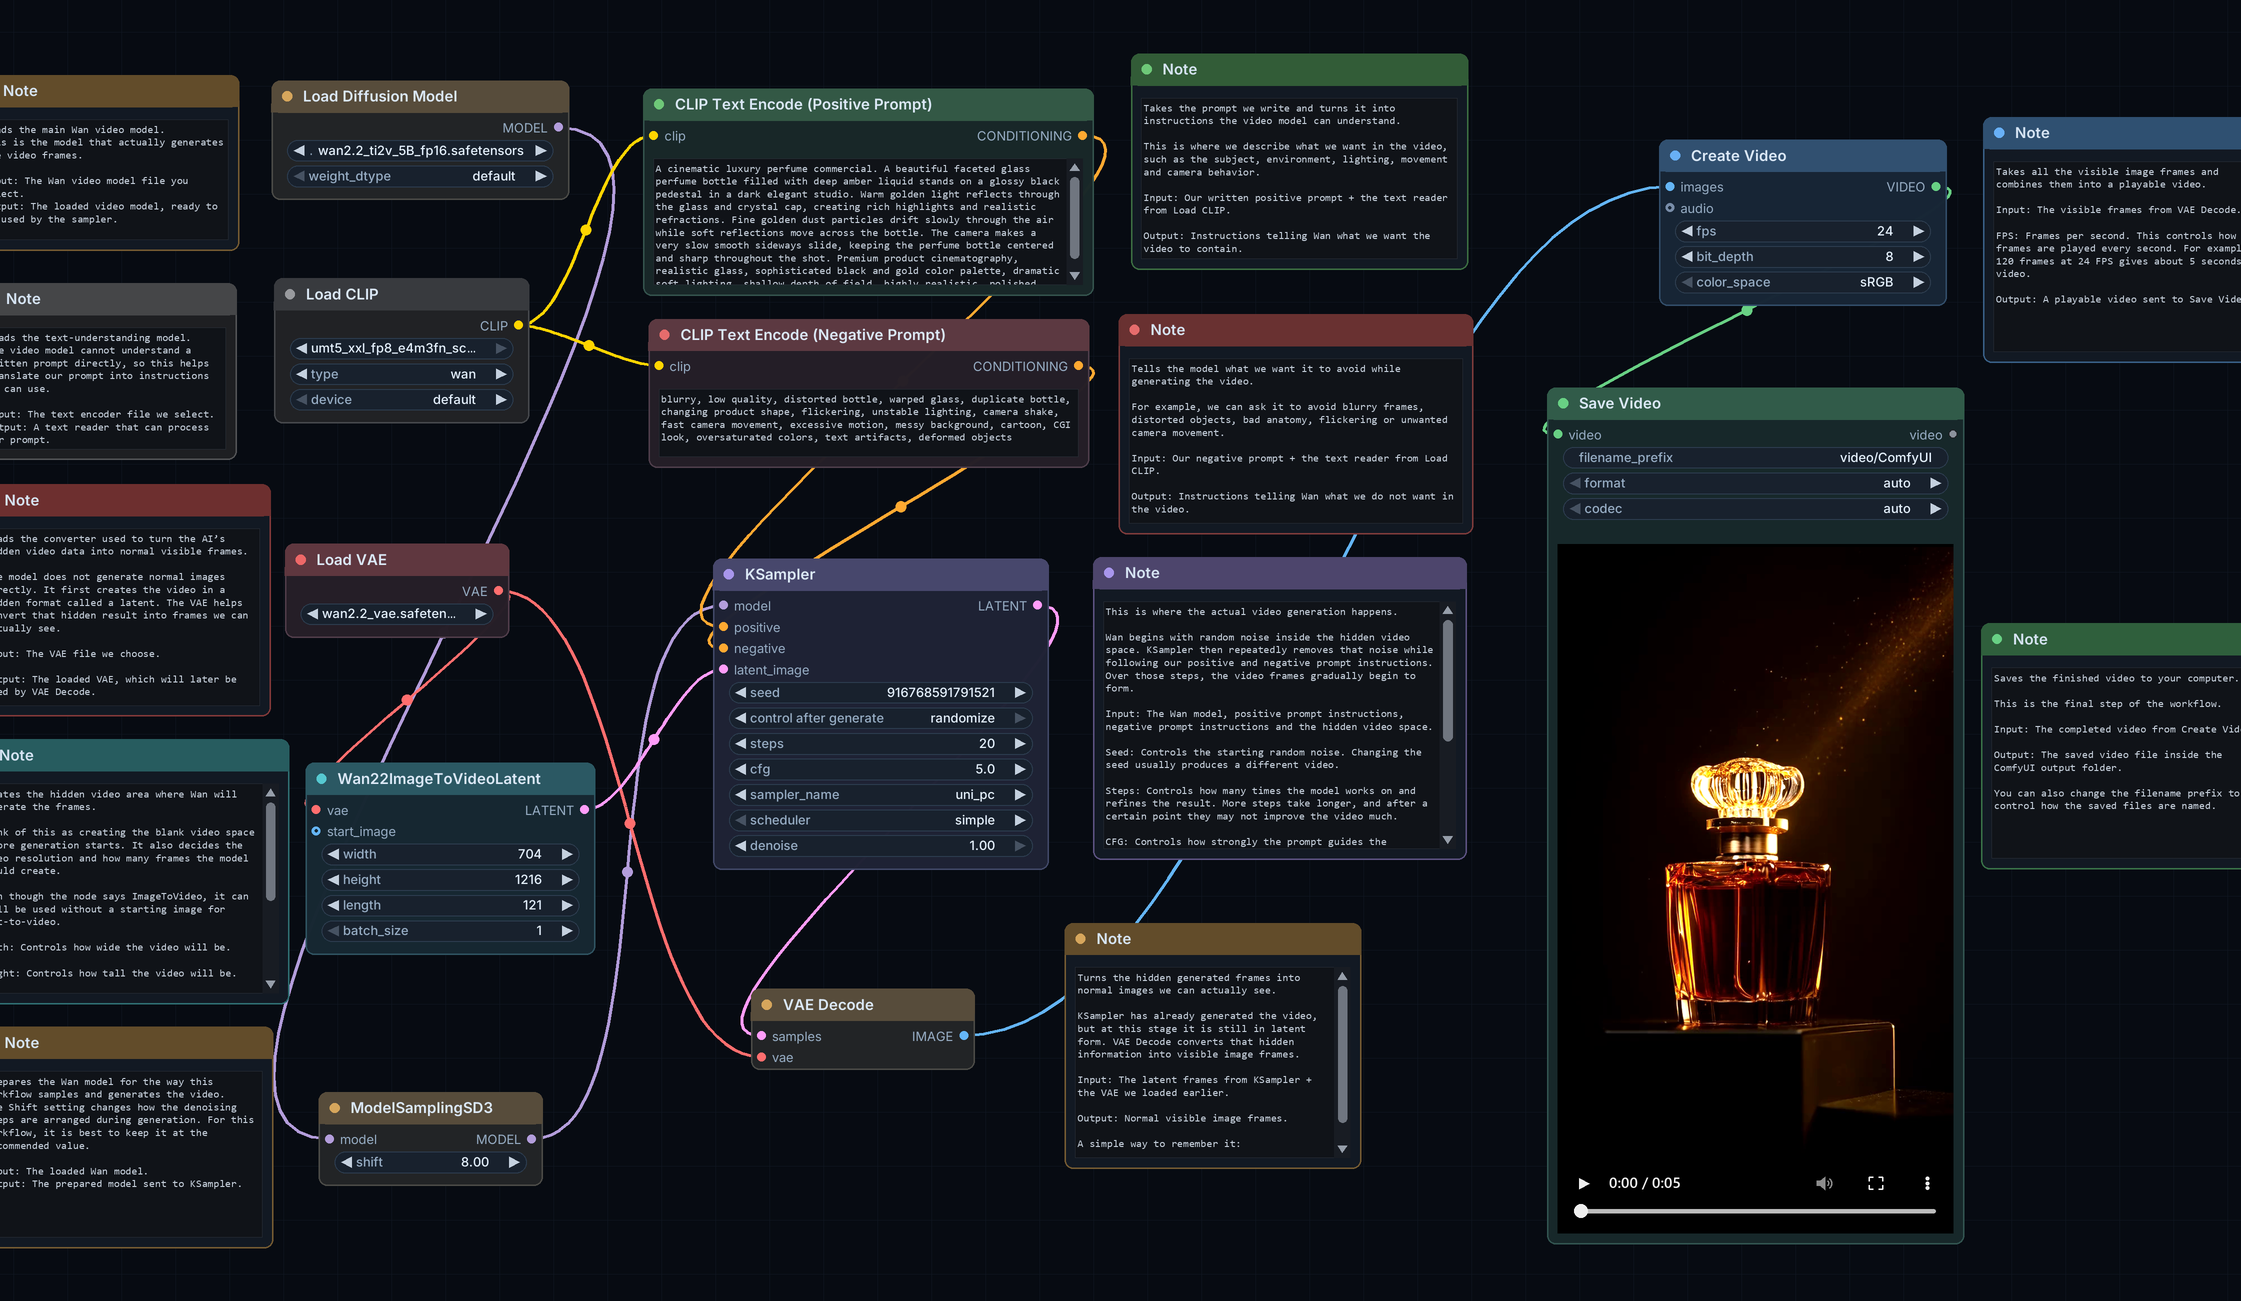
Task: Click the negative prompt text area
Action: click(x=866, y=422)
